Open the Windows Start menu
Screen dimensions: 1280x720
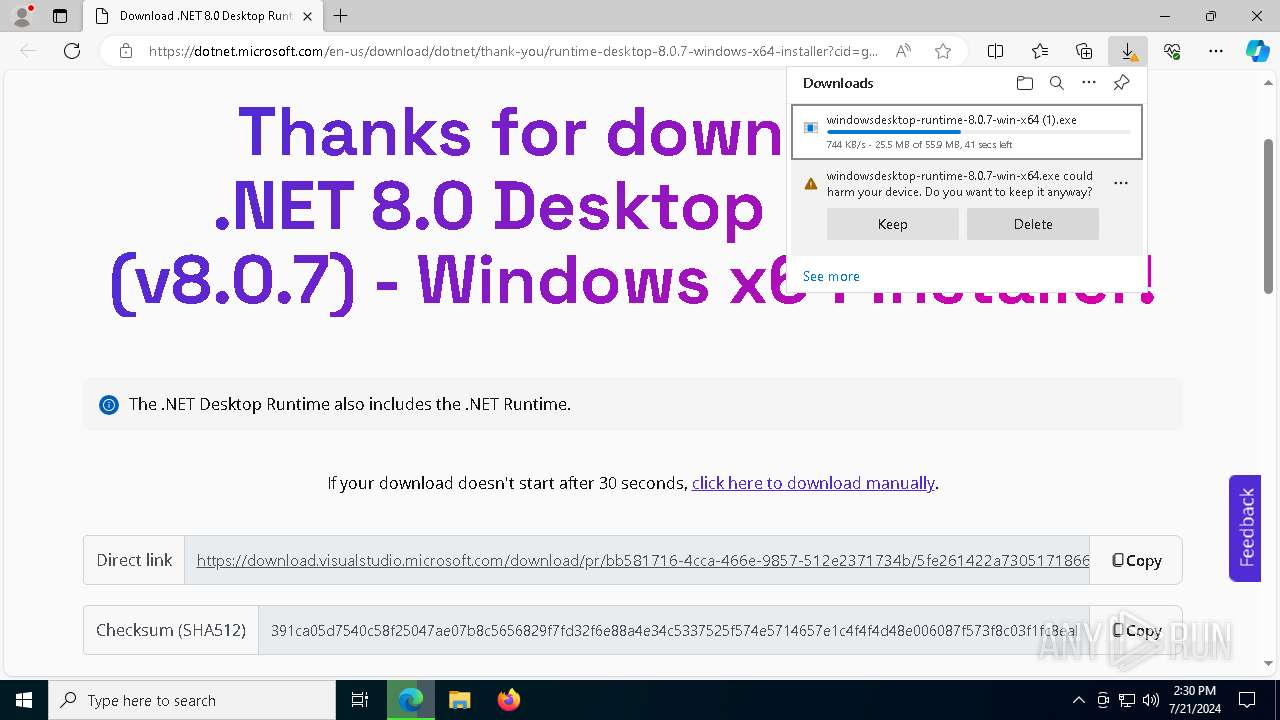click(x=24, y=700)
